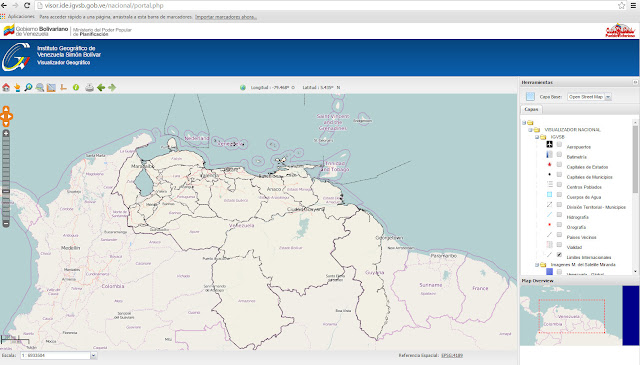Click the Batimetría legend icon
The height and width of the screenshot is (365, 640).
tap(549, 154)
